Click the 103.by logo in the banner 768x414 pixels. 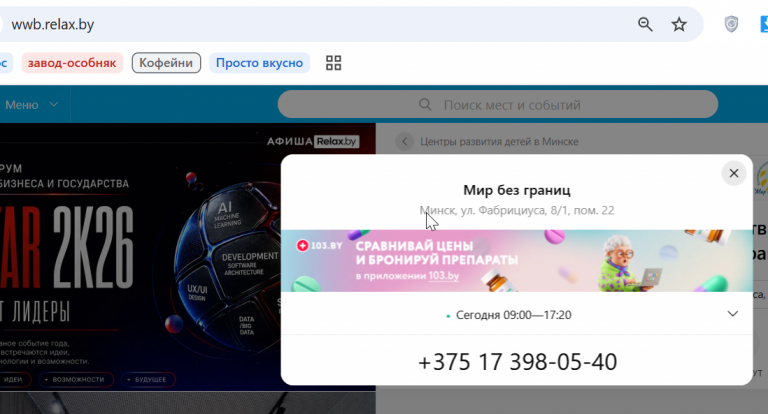(x=319, y=245)
